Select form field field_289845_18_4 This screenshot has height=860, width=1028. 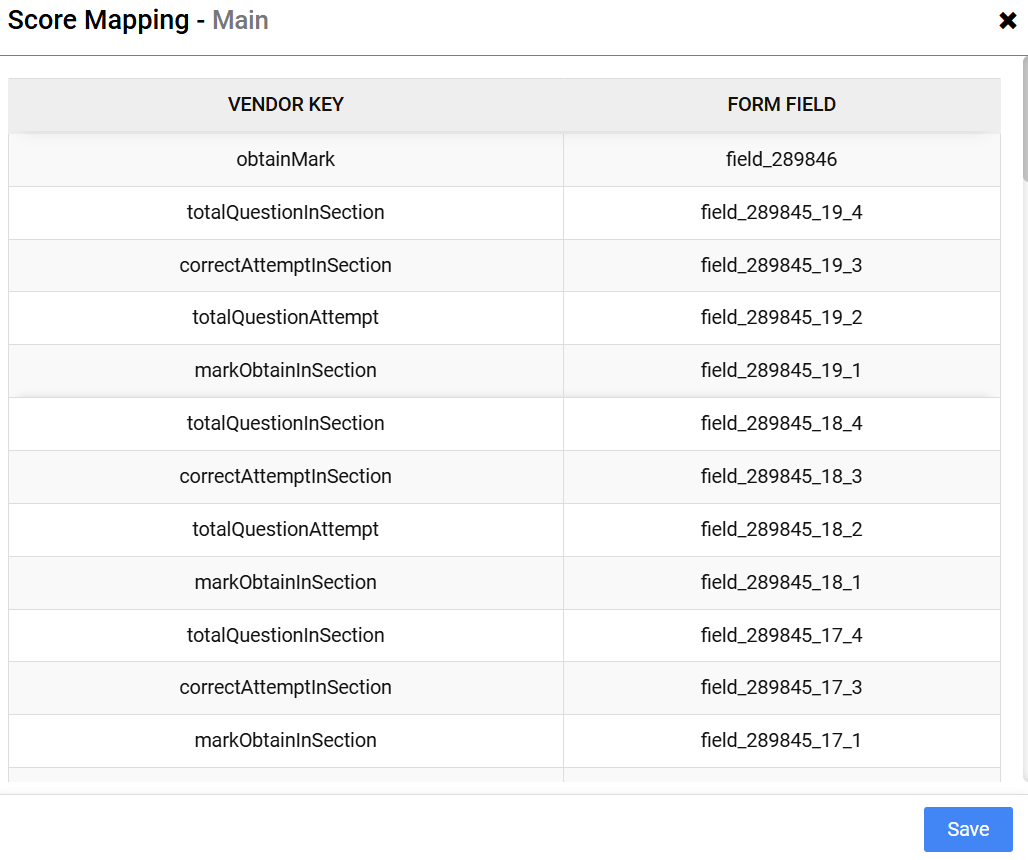(x=781, y=423)
